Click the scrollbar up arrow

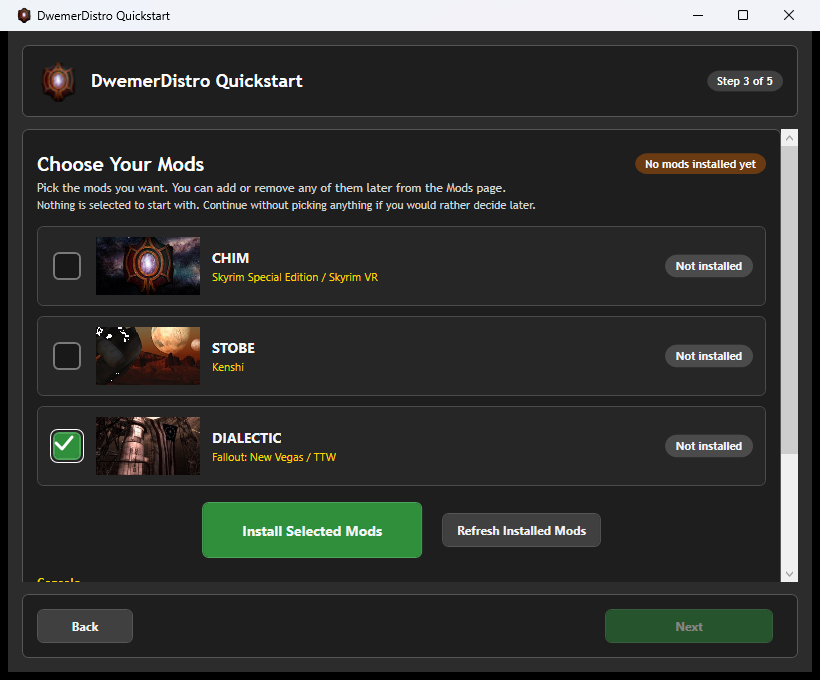pos(789,138)
